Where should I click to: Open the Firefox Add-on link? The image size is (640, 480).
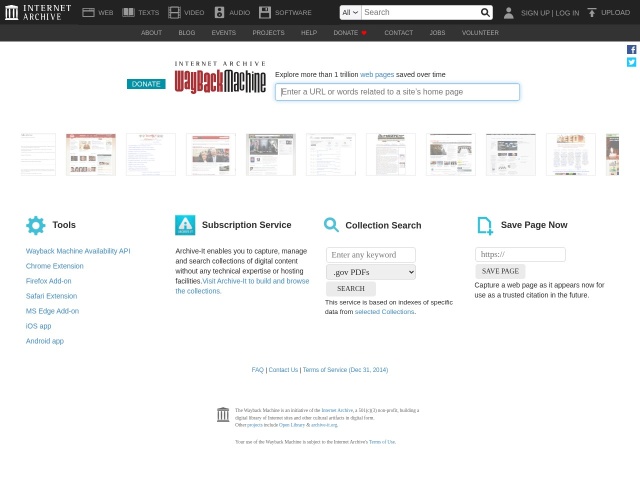coord(49,281)
